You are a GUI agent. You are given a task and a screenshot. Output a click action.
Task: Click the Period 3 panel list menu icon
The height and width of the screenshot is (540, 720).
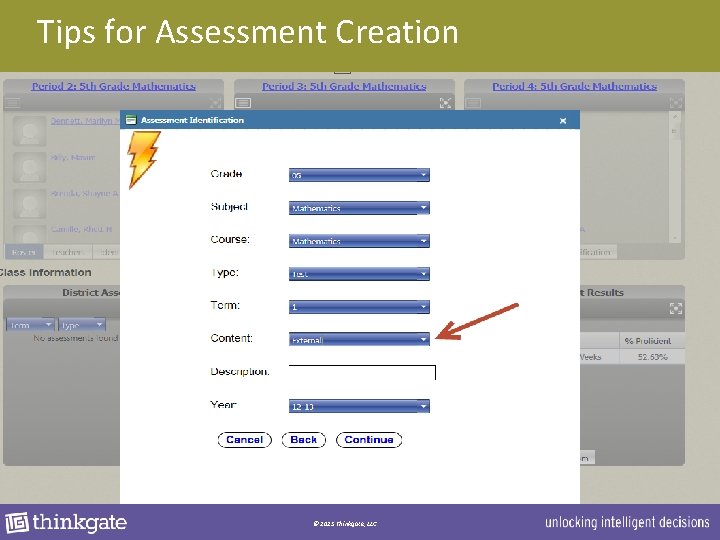click(243, 103)
